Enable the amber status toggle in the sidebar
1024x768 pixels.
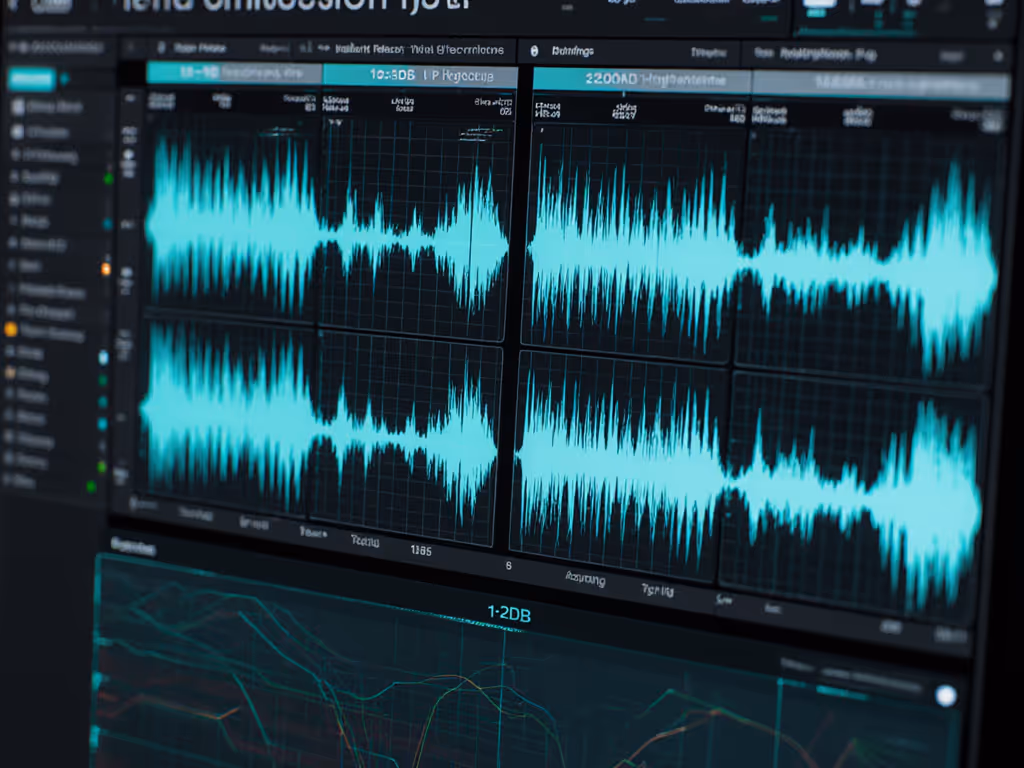point(104,269)
